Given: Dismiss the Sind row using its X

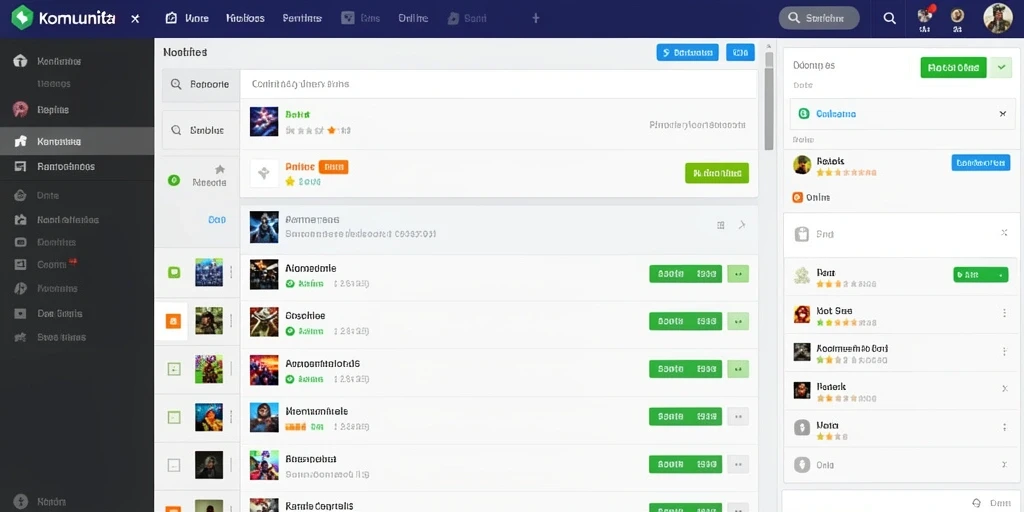Looking at the screenshot, I should click(x=1004, y=232).
